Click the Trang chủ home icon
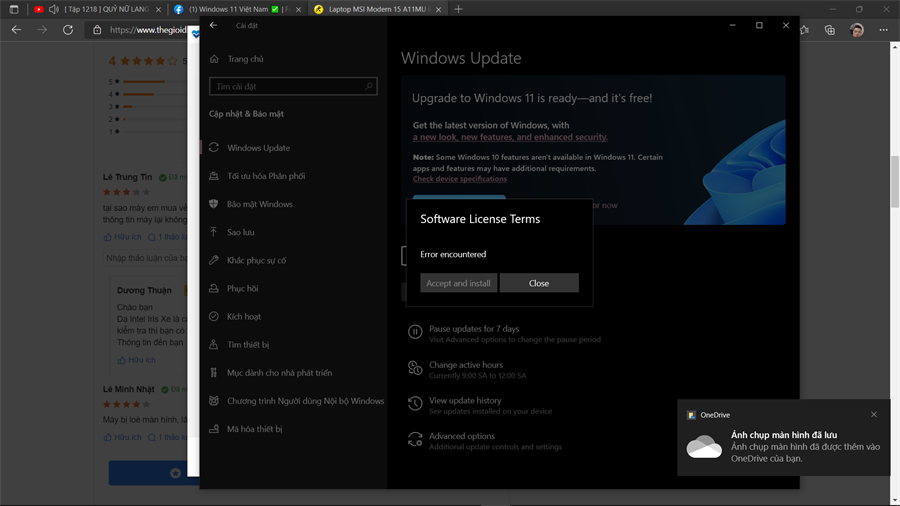900x506 pixels. (214, 59)
